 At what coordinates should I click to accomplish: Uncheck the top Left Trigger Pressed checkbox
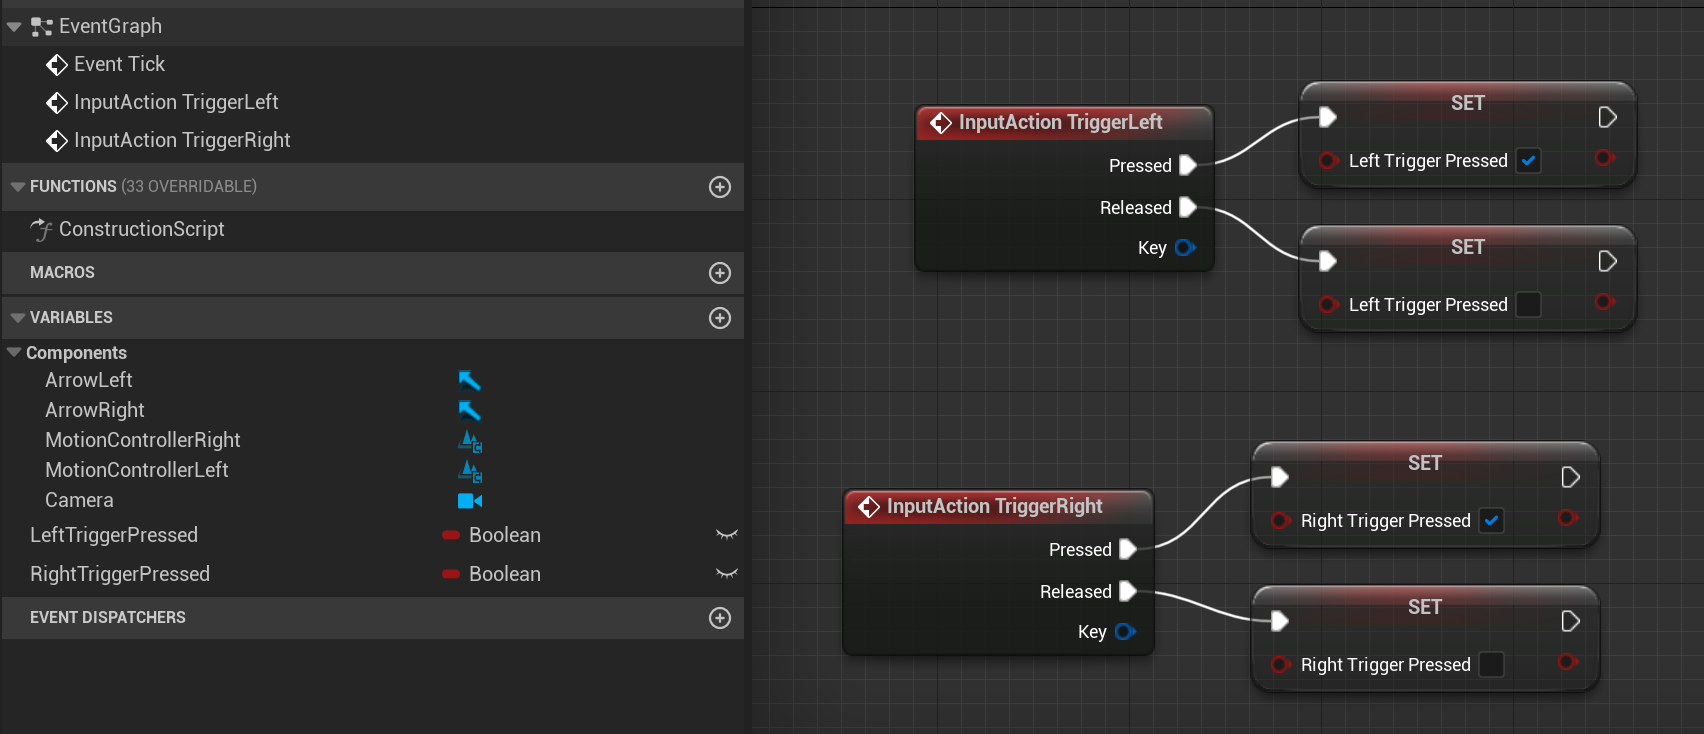point(1528,161)
